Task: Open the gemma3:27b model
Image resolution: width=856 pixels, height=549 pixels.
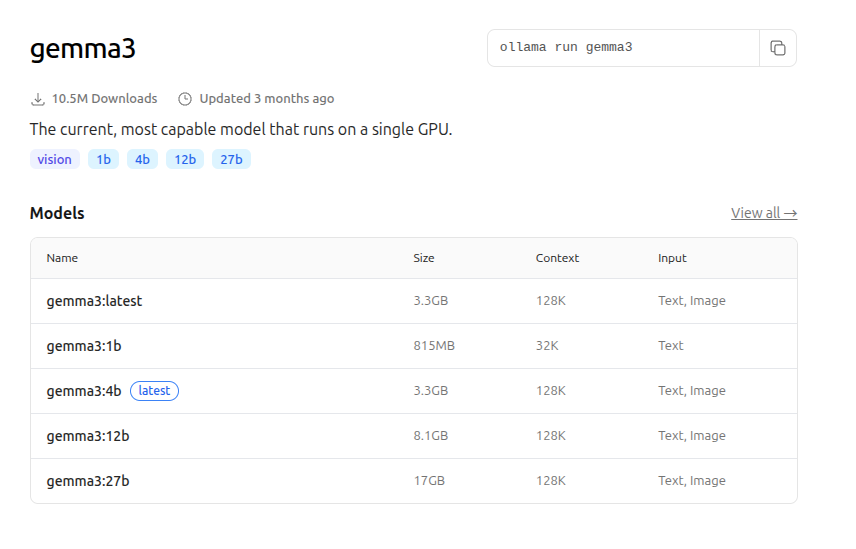Action: 88,481
